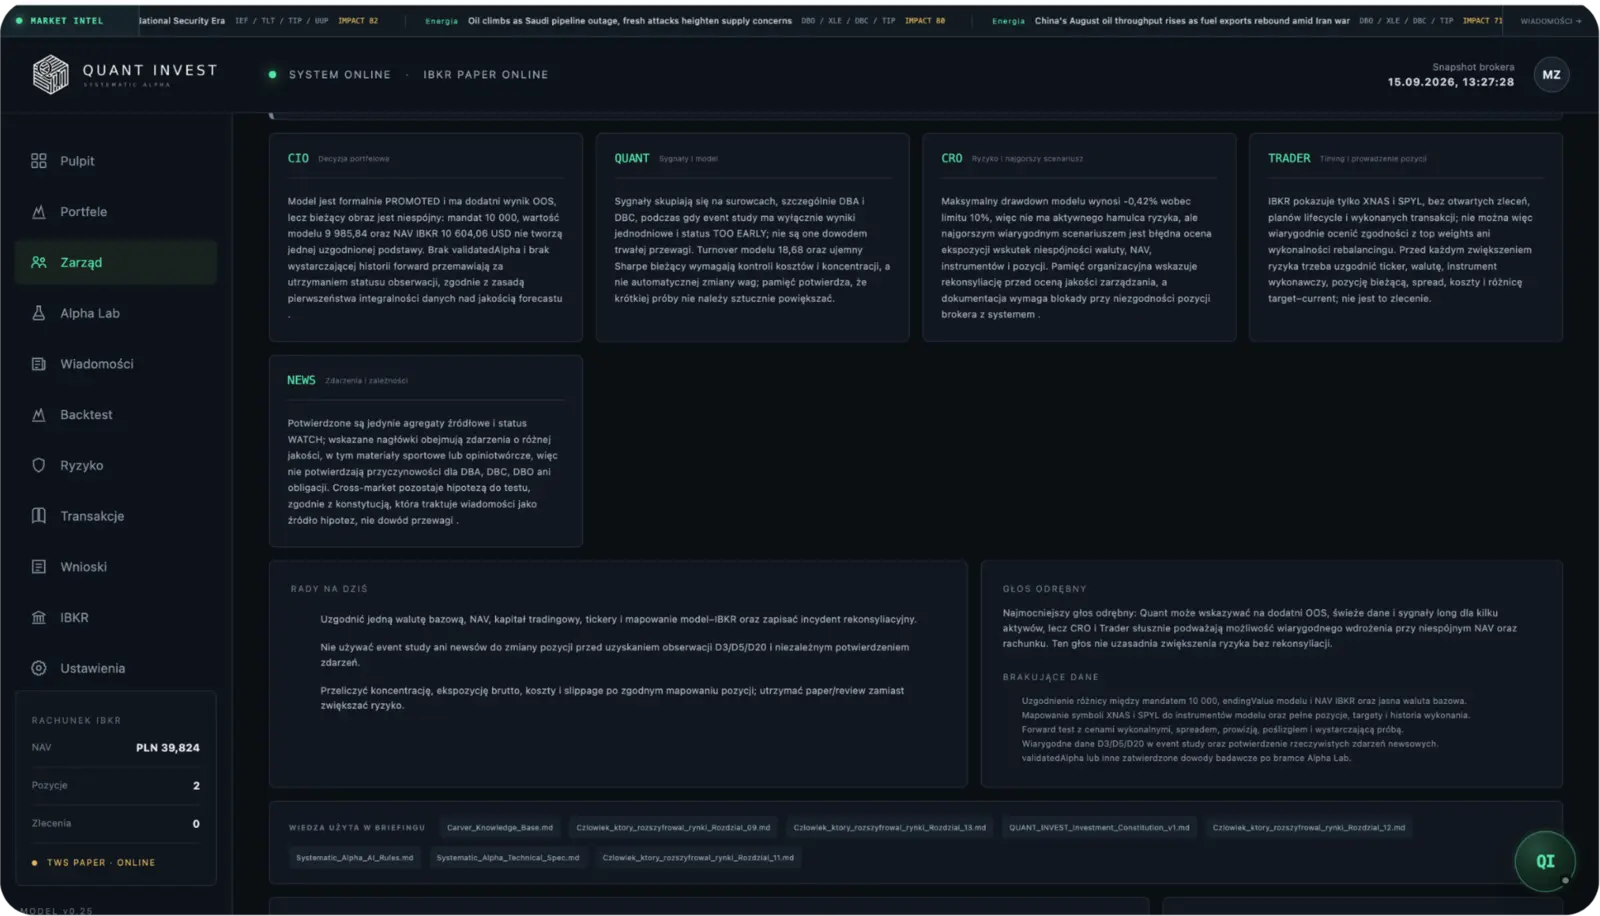This screenshot has width=1600, height=916.
Task: Open the Transakcje book icon
Action: coord(39,516)
